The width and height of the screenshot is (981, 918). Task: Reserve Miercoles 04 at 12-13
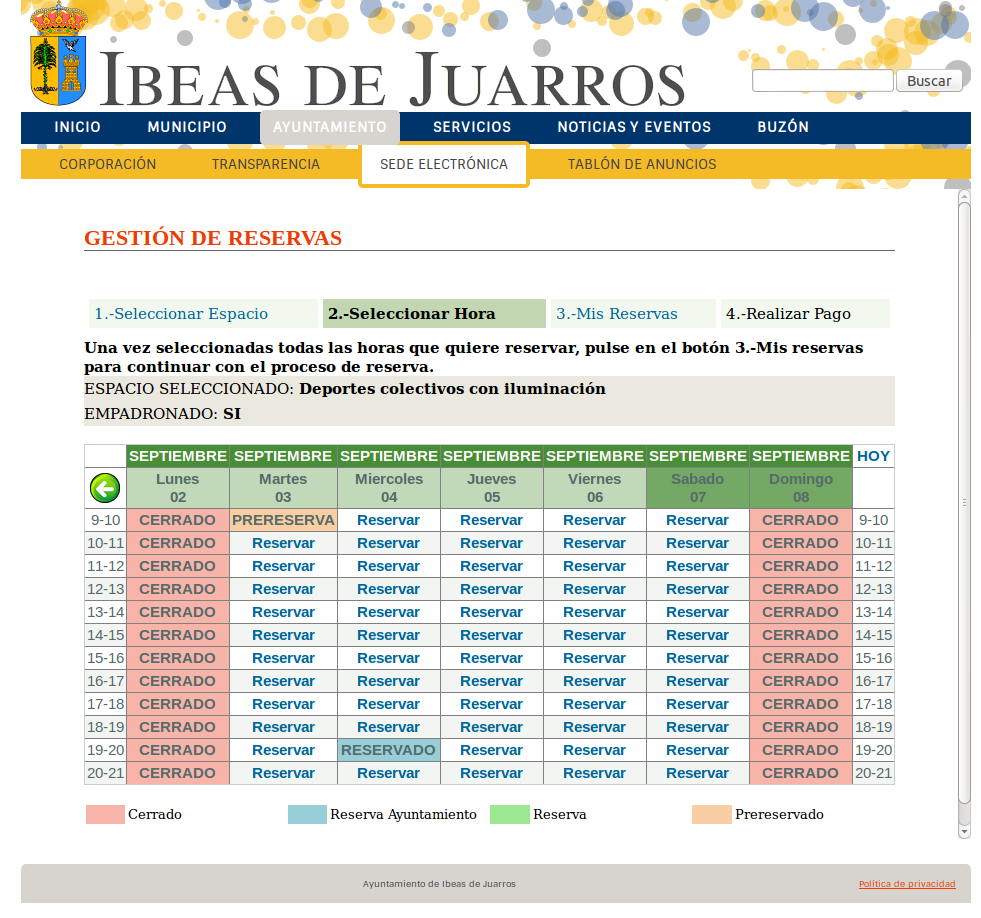[x=389, y=589]
